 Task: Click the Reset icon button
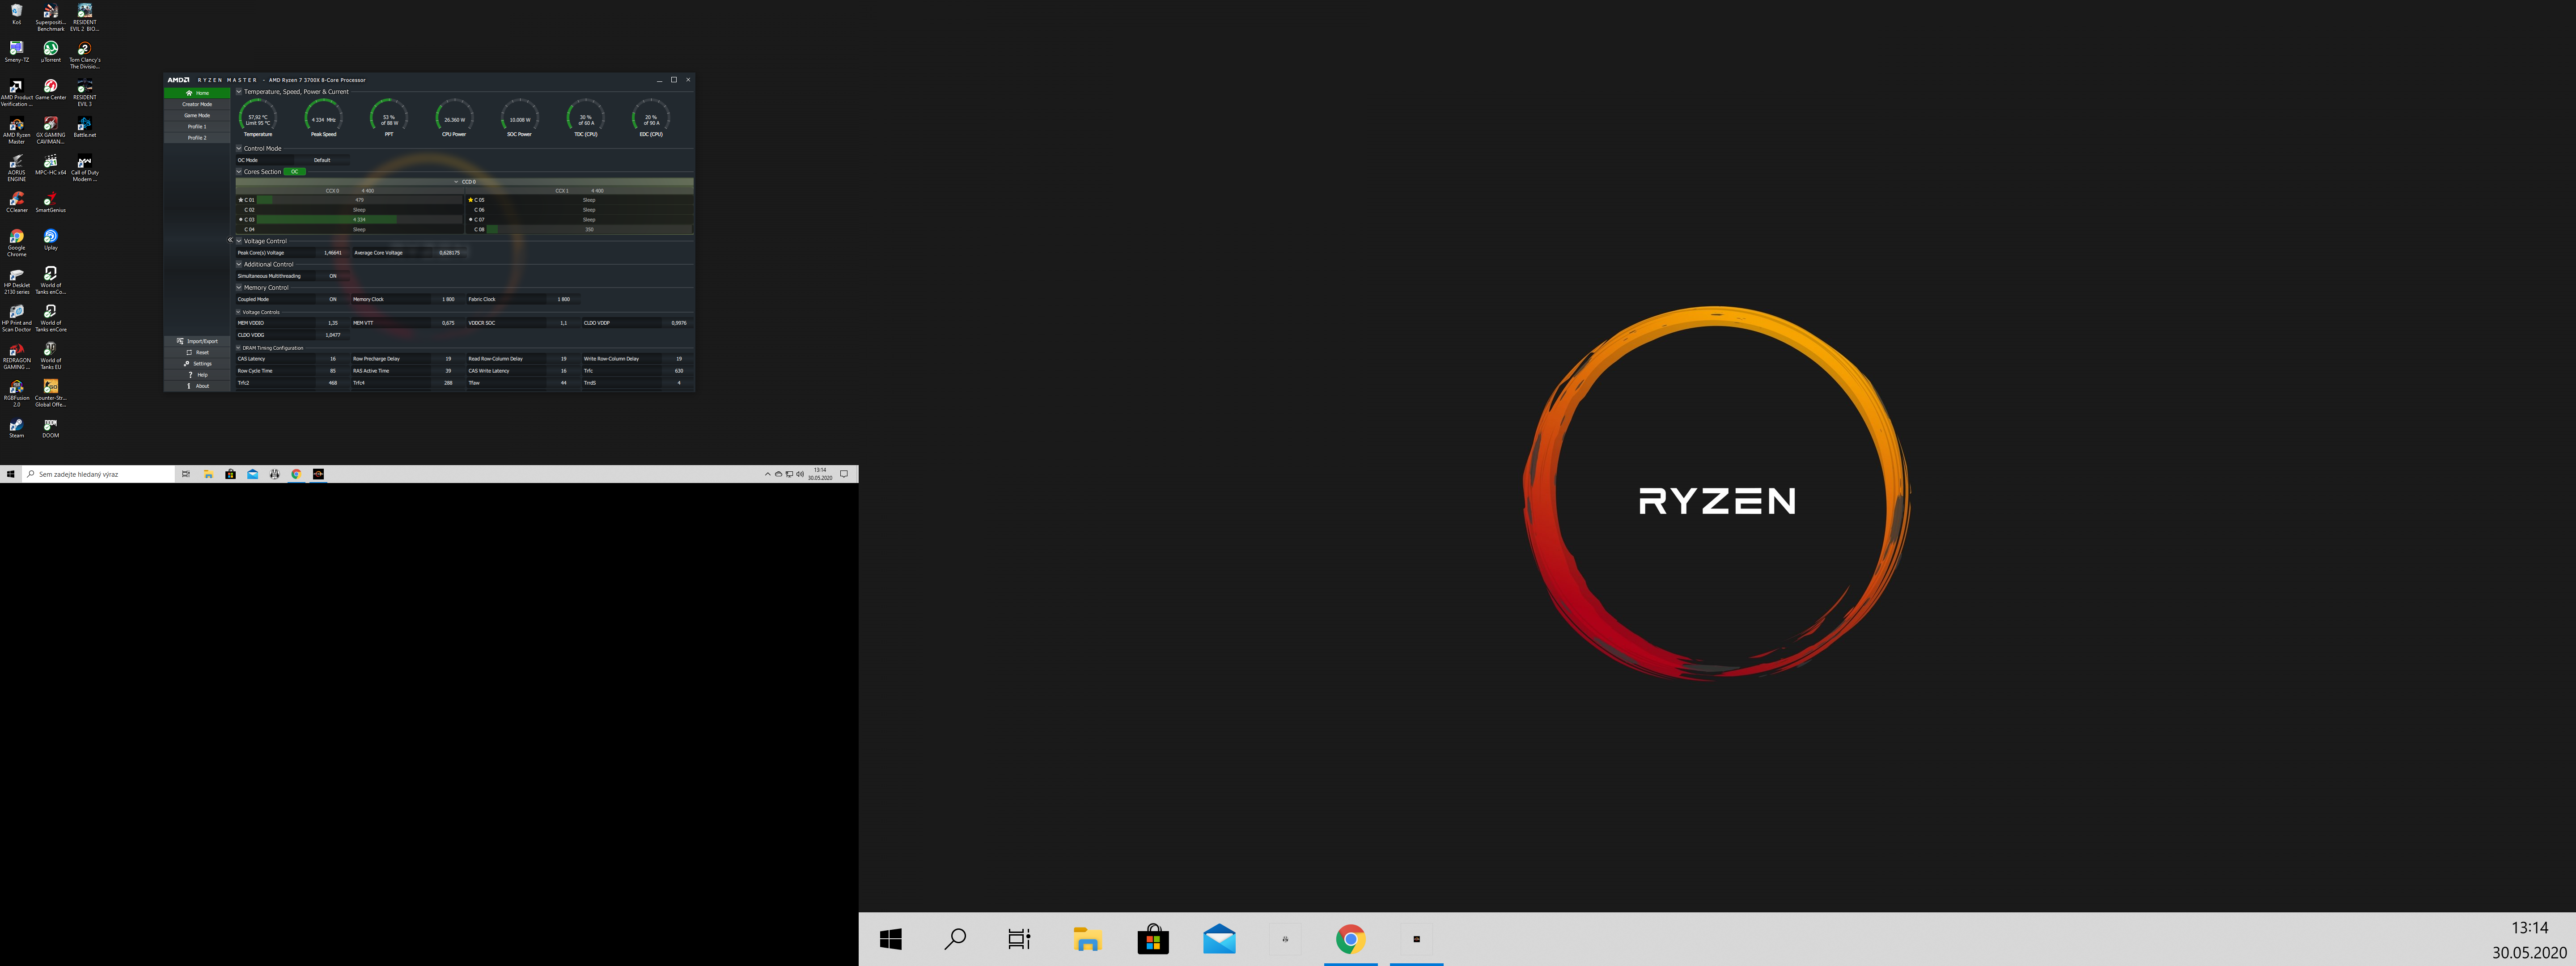click(x=189, y=352)
